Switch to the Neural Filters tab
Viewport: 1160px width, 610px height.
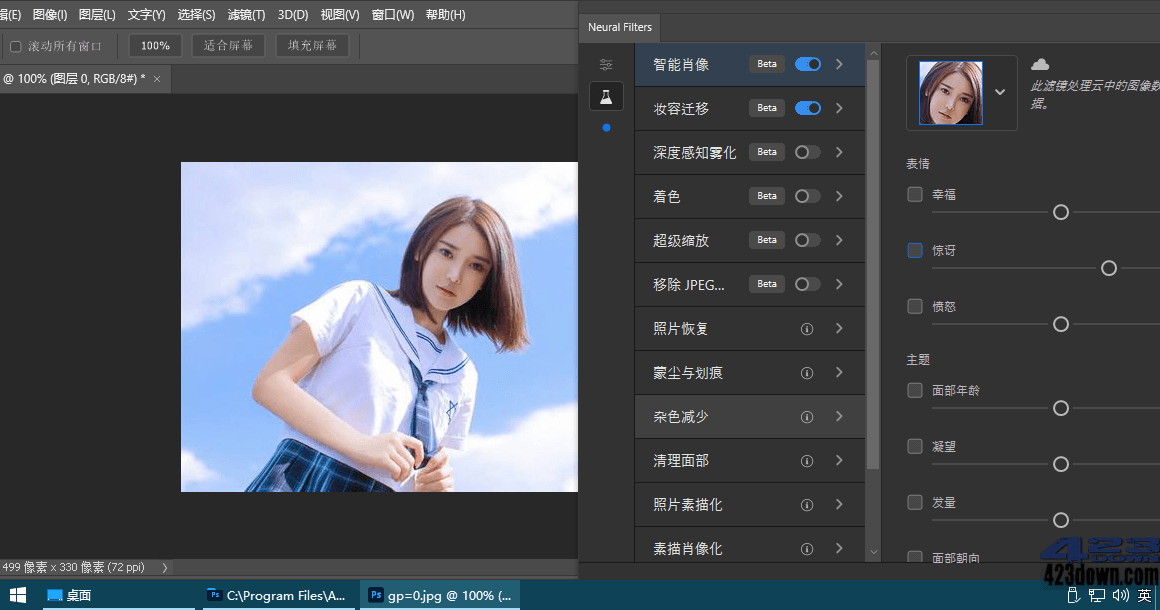619,27
